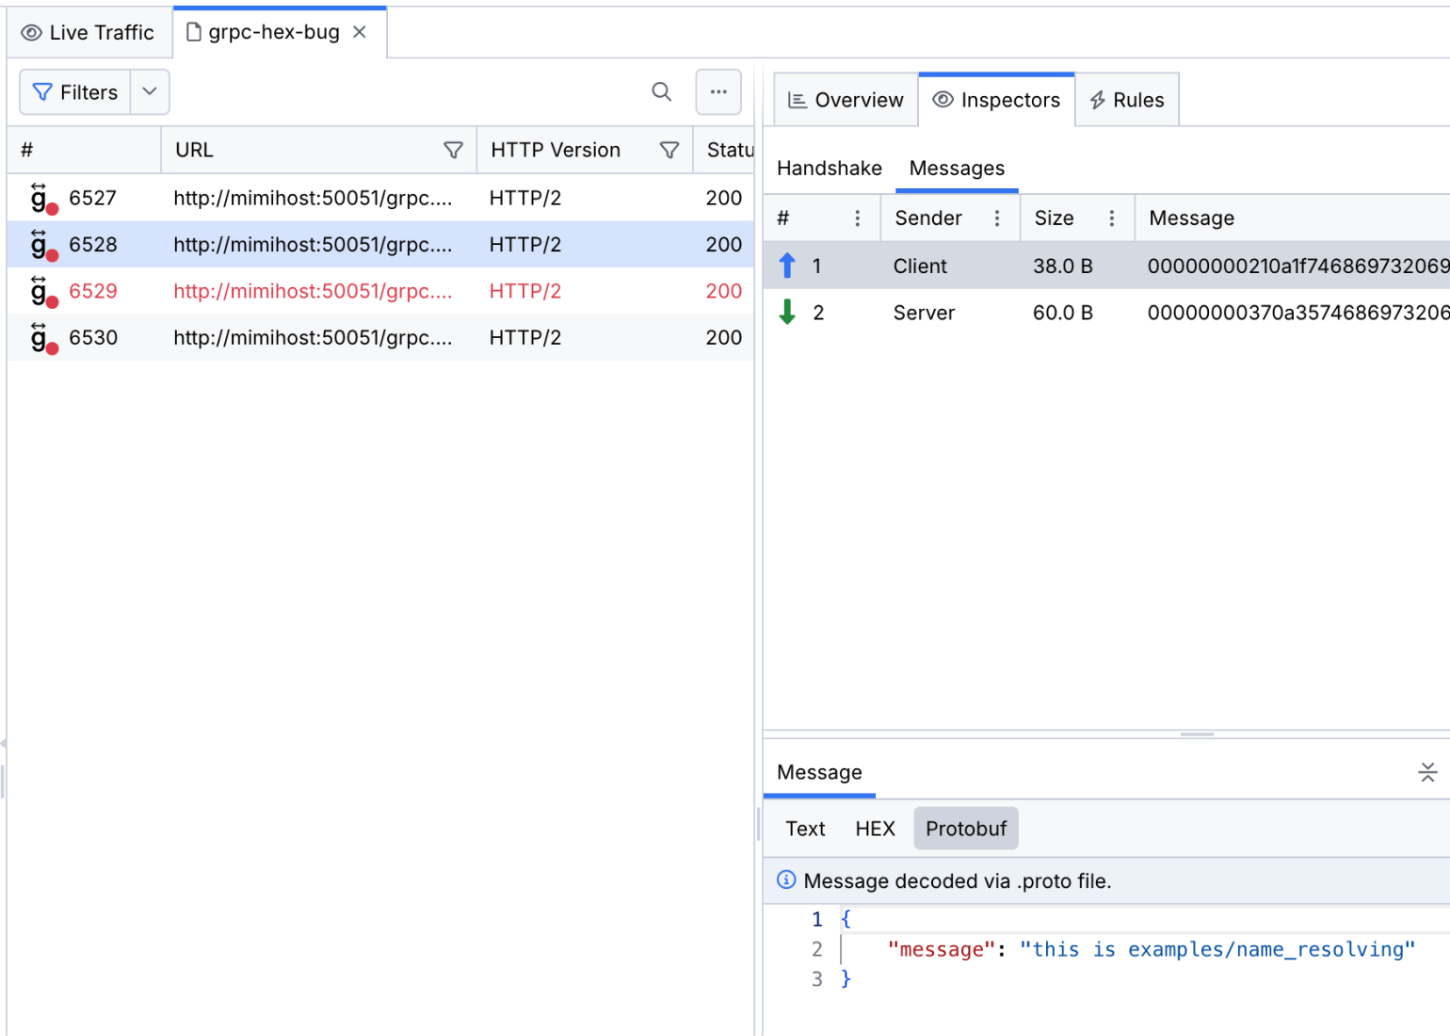This screenshot has height=1036, width=1450.
Task: Collapse the Message panel
Action: (x=1427, y=772)
